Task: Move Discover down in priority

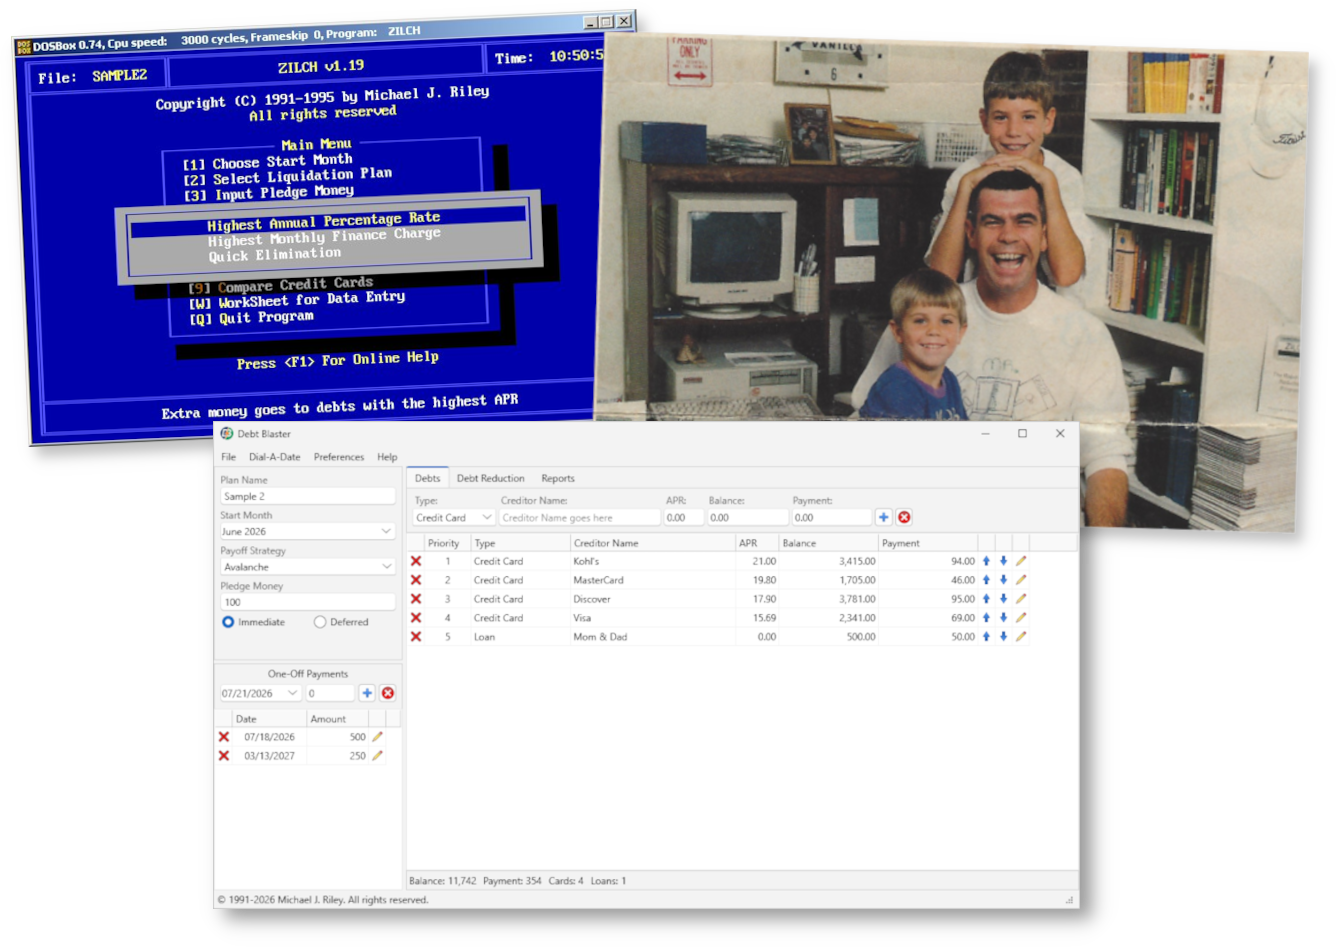Action: (1003, 599)
